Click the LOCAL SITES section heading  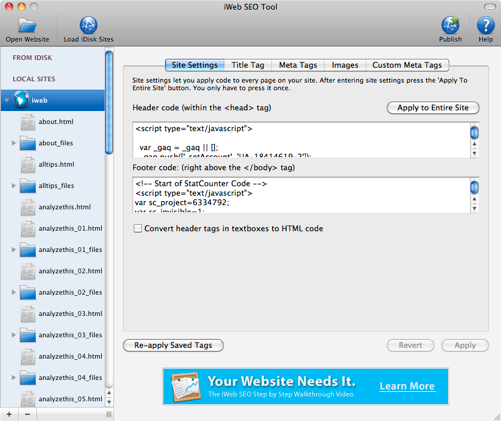click(34, 79)
